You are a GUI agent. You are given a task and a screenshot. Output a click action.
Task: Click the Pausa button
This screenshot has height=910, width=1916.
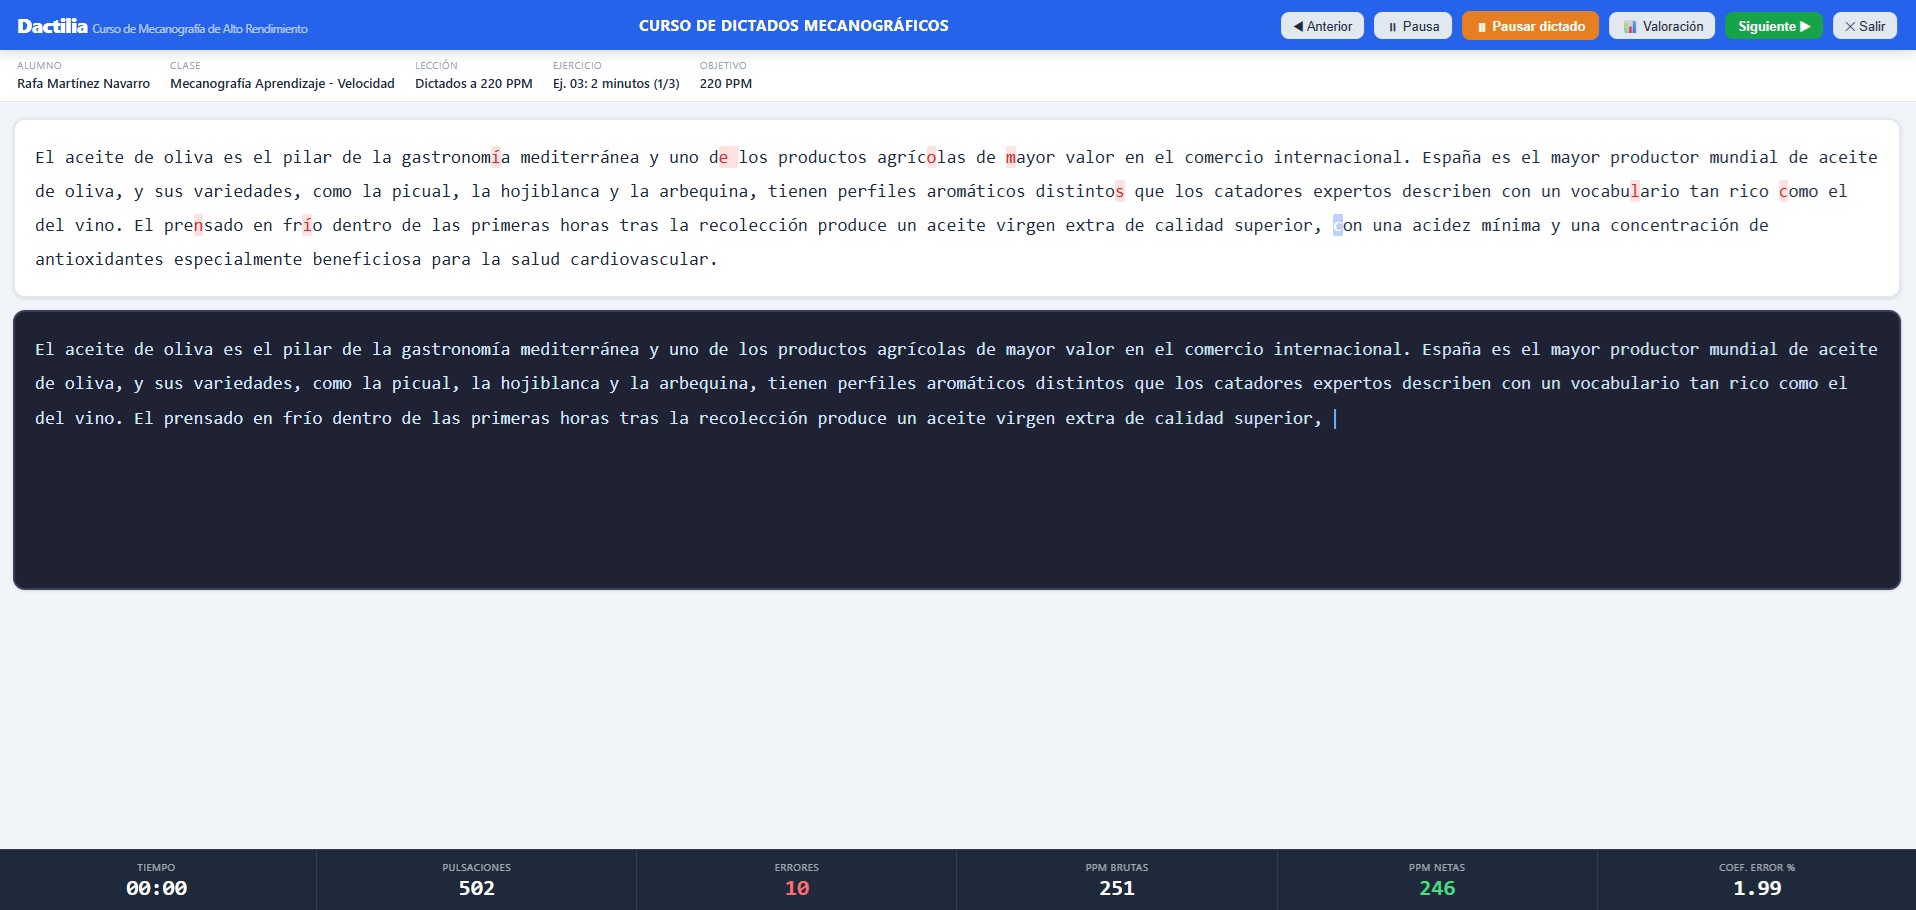(1413, 26)
